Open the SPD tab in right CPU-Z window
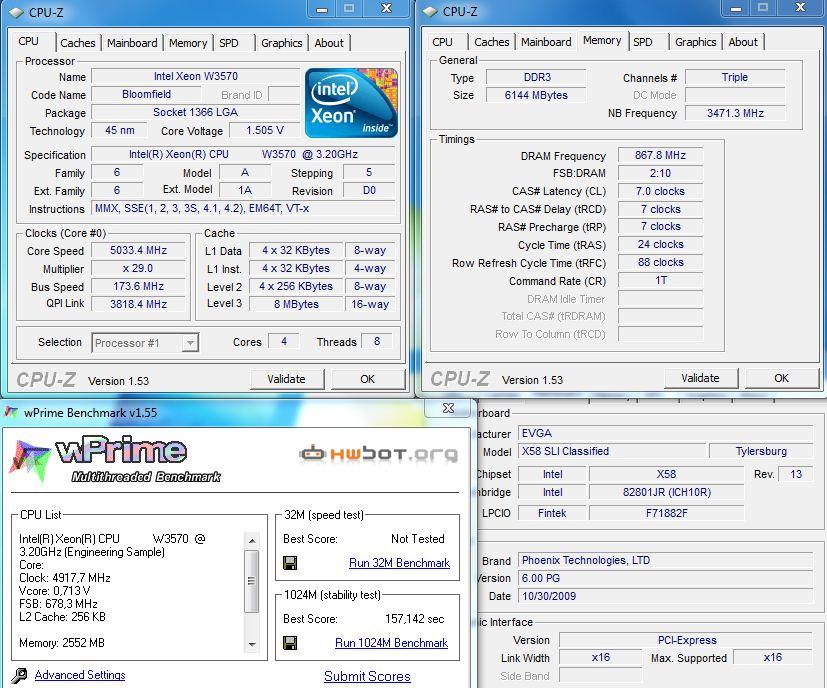 642,42
